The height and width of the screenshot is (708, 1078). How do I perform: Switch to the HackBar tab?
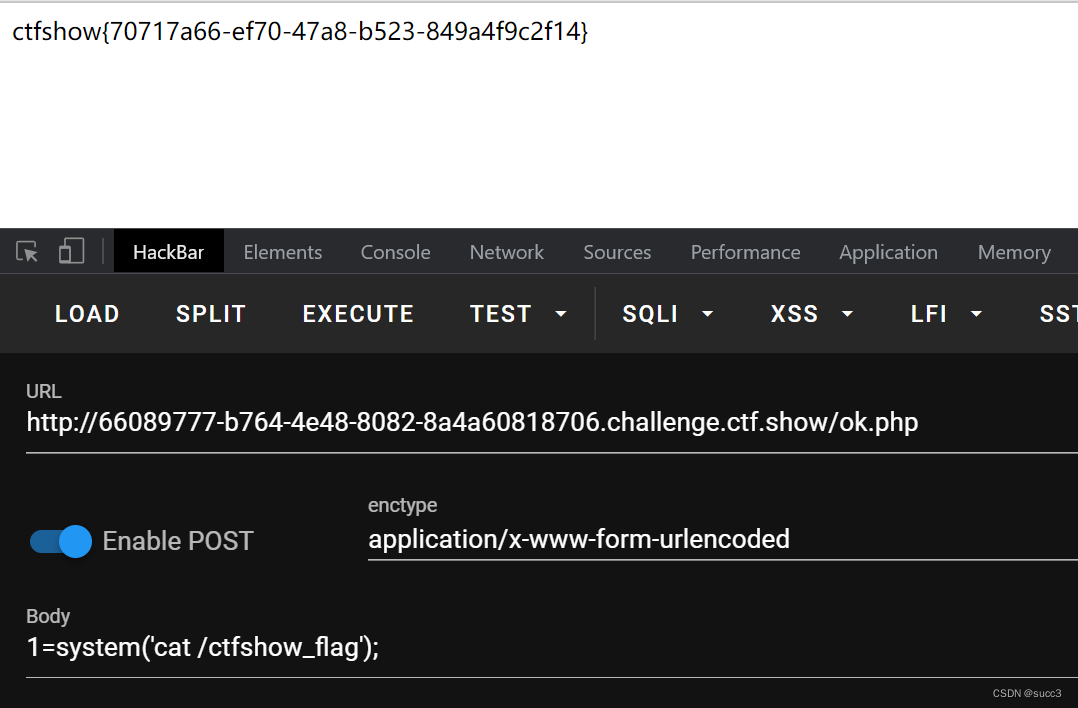pos(168,252)
